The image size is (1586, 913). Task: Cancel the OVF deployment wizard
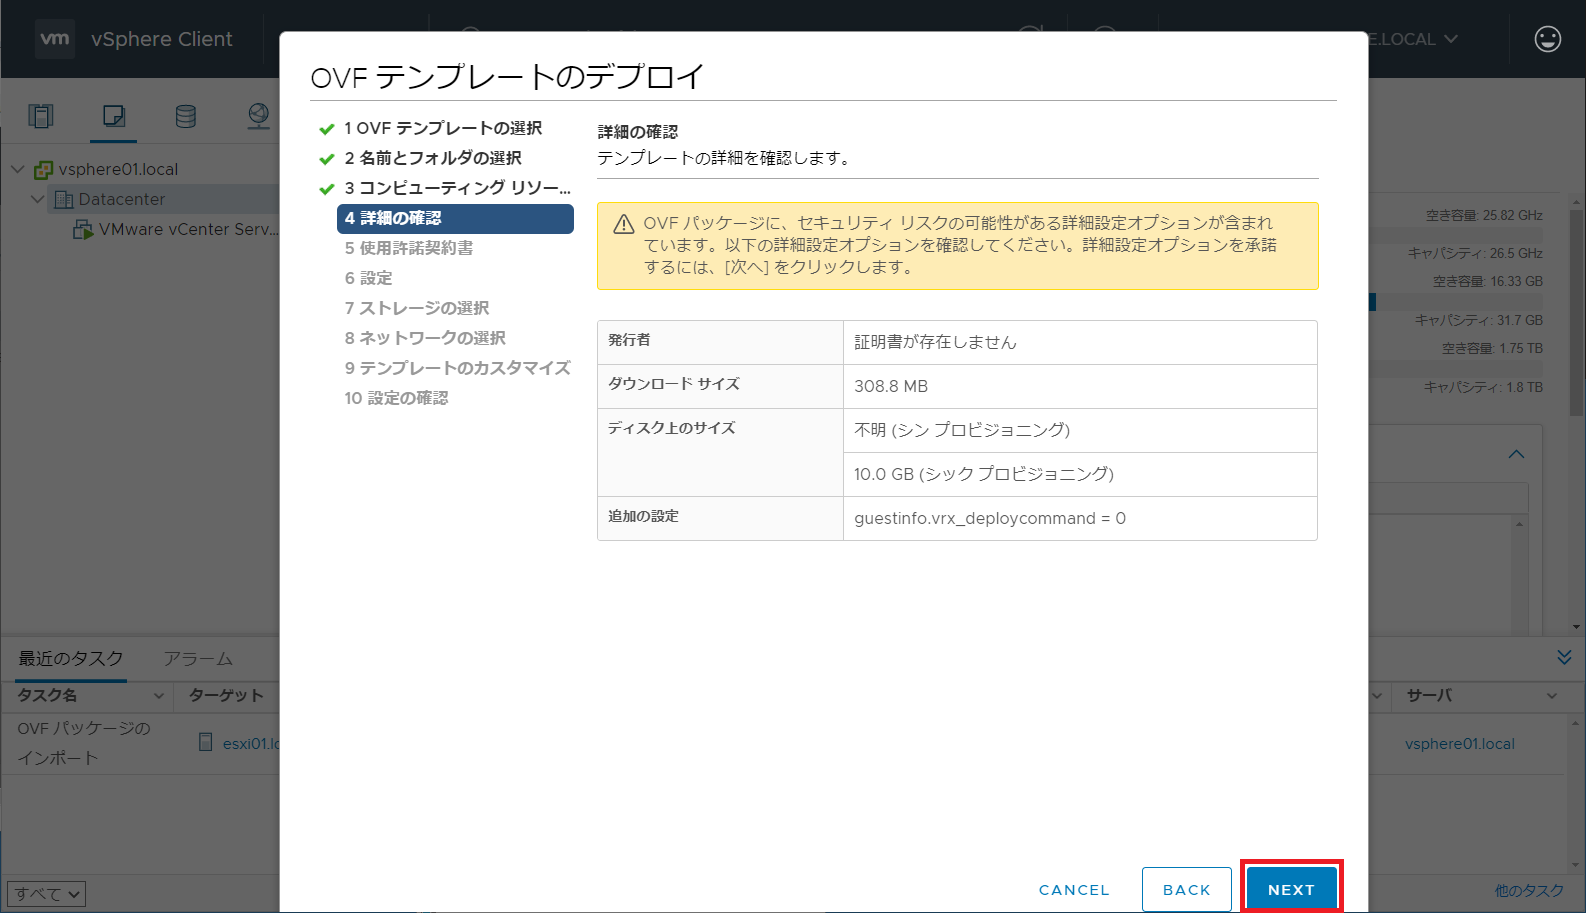1073,889
